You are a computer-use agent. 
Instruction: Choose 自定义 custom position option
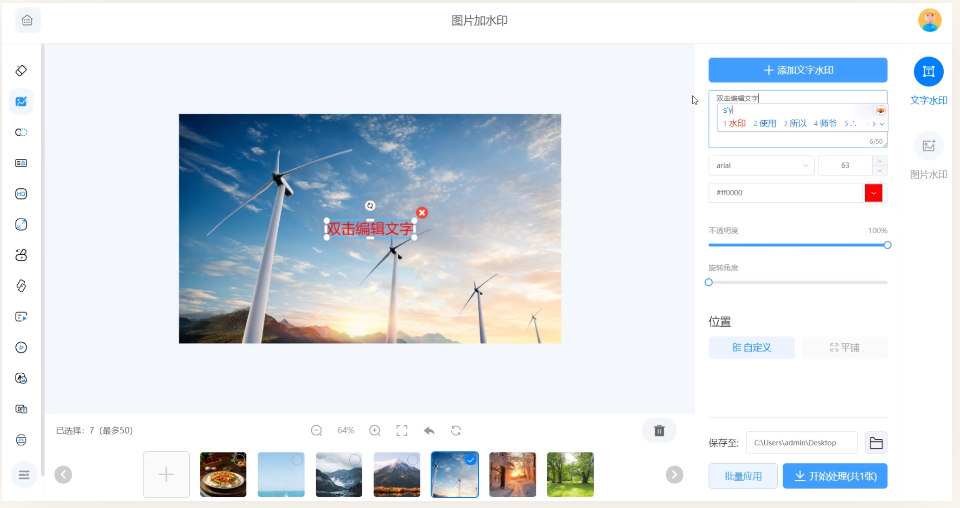click(752, 348)
